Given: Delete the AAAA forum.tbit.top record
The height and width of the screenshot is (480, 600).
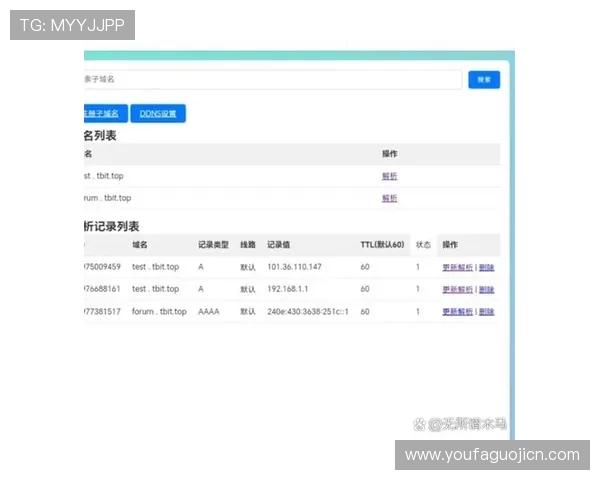Looking at the screenshot, I should pyautogui.click(x=487, y=312).
